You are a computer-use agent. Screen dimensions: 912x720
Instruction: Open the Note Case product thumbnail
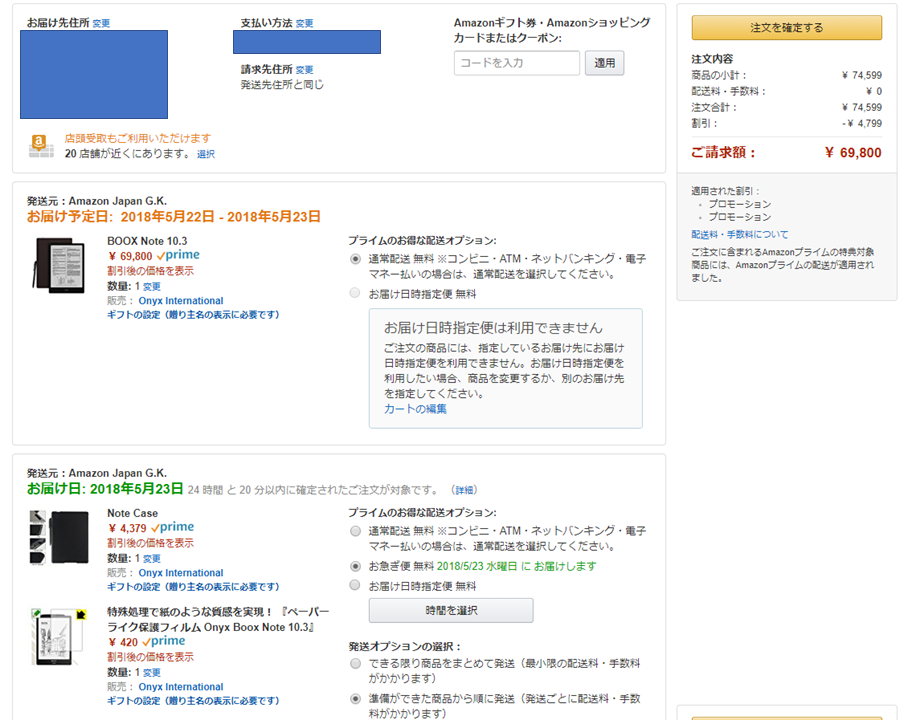click(x=59, y=537)
